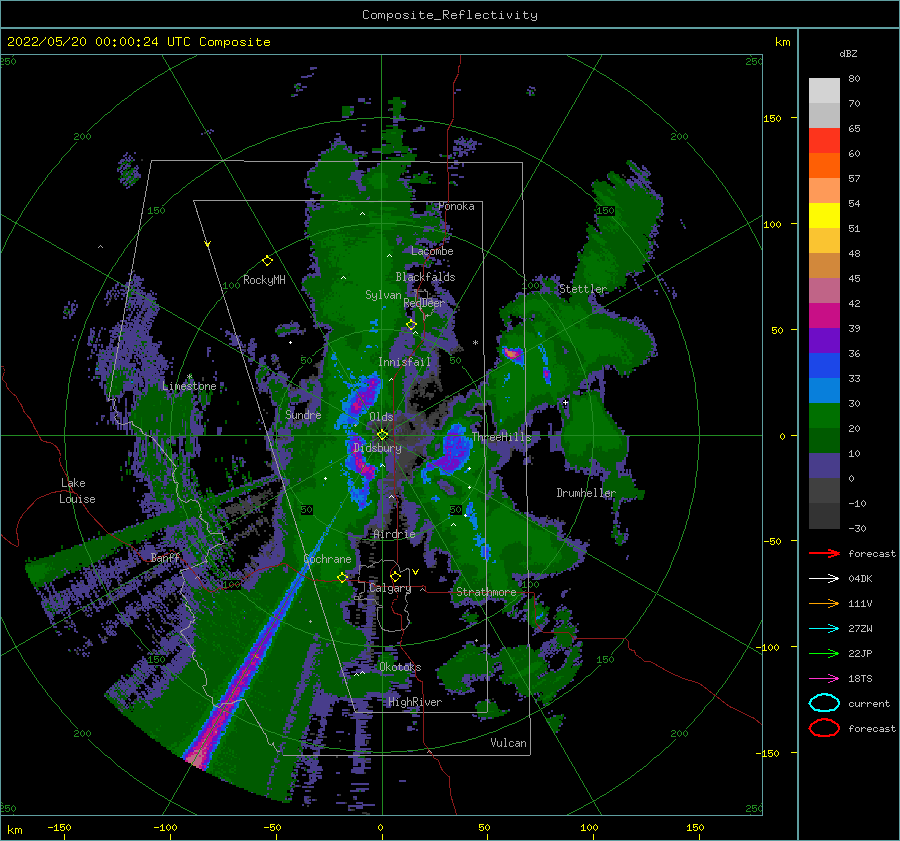Click the Composite_Reflectivity title
Screen dimensions: 900x841
click(x=449, y=15)
